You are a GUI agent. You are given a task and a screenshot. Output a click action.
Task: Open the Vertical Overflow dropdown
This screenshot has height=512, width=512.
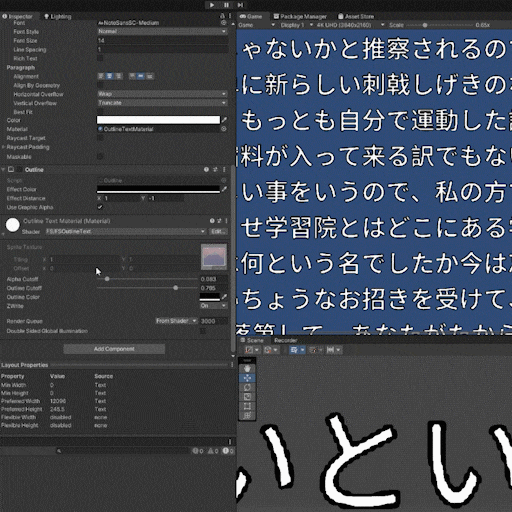(x=162, y=103)
